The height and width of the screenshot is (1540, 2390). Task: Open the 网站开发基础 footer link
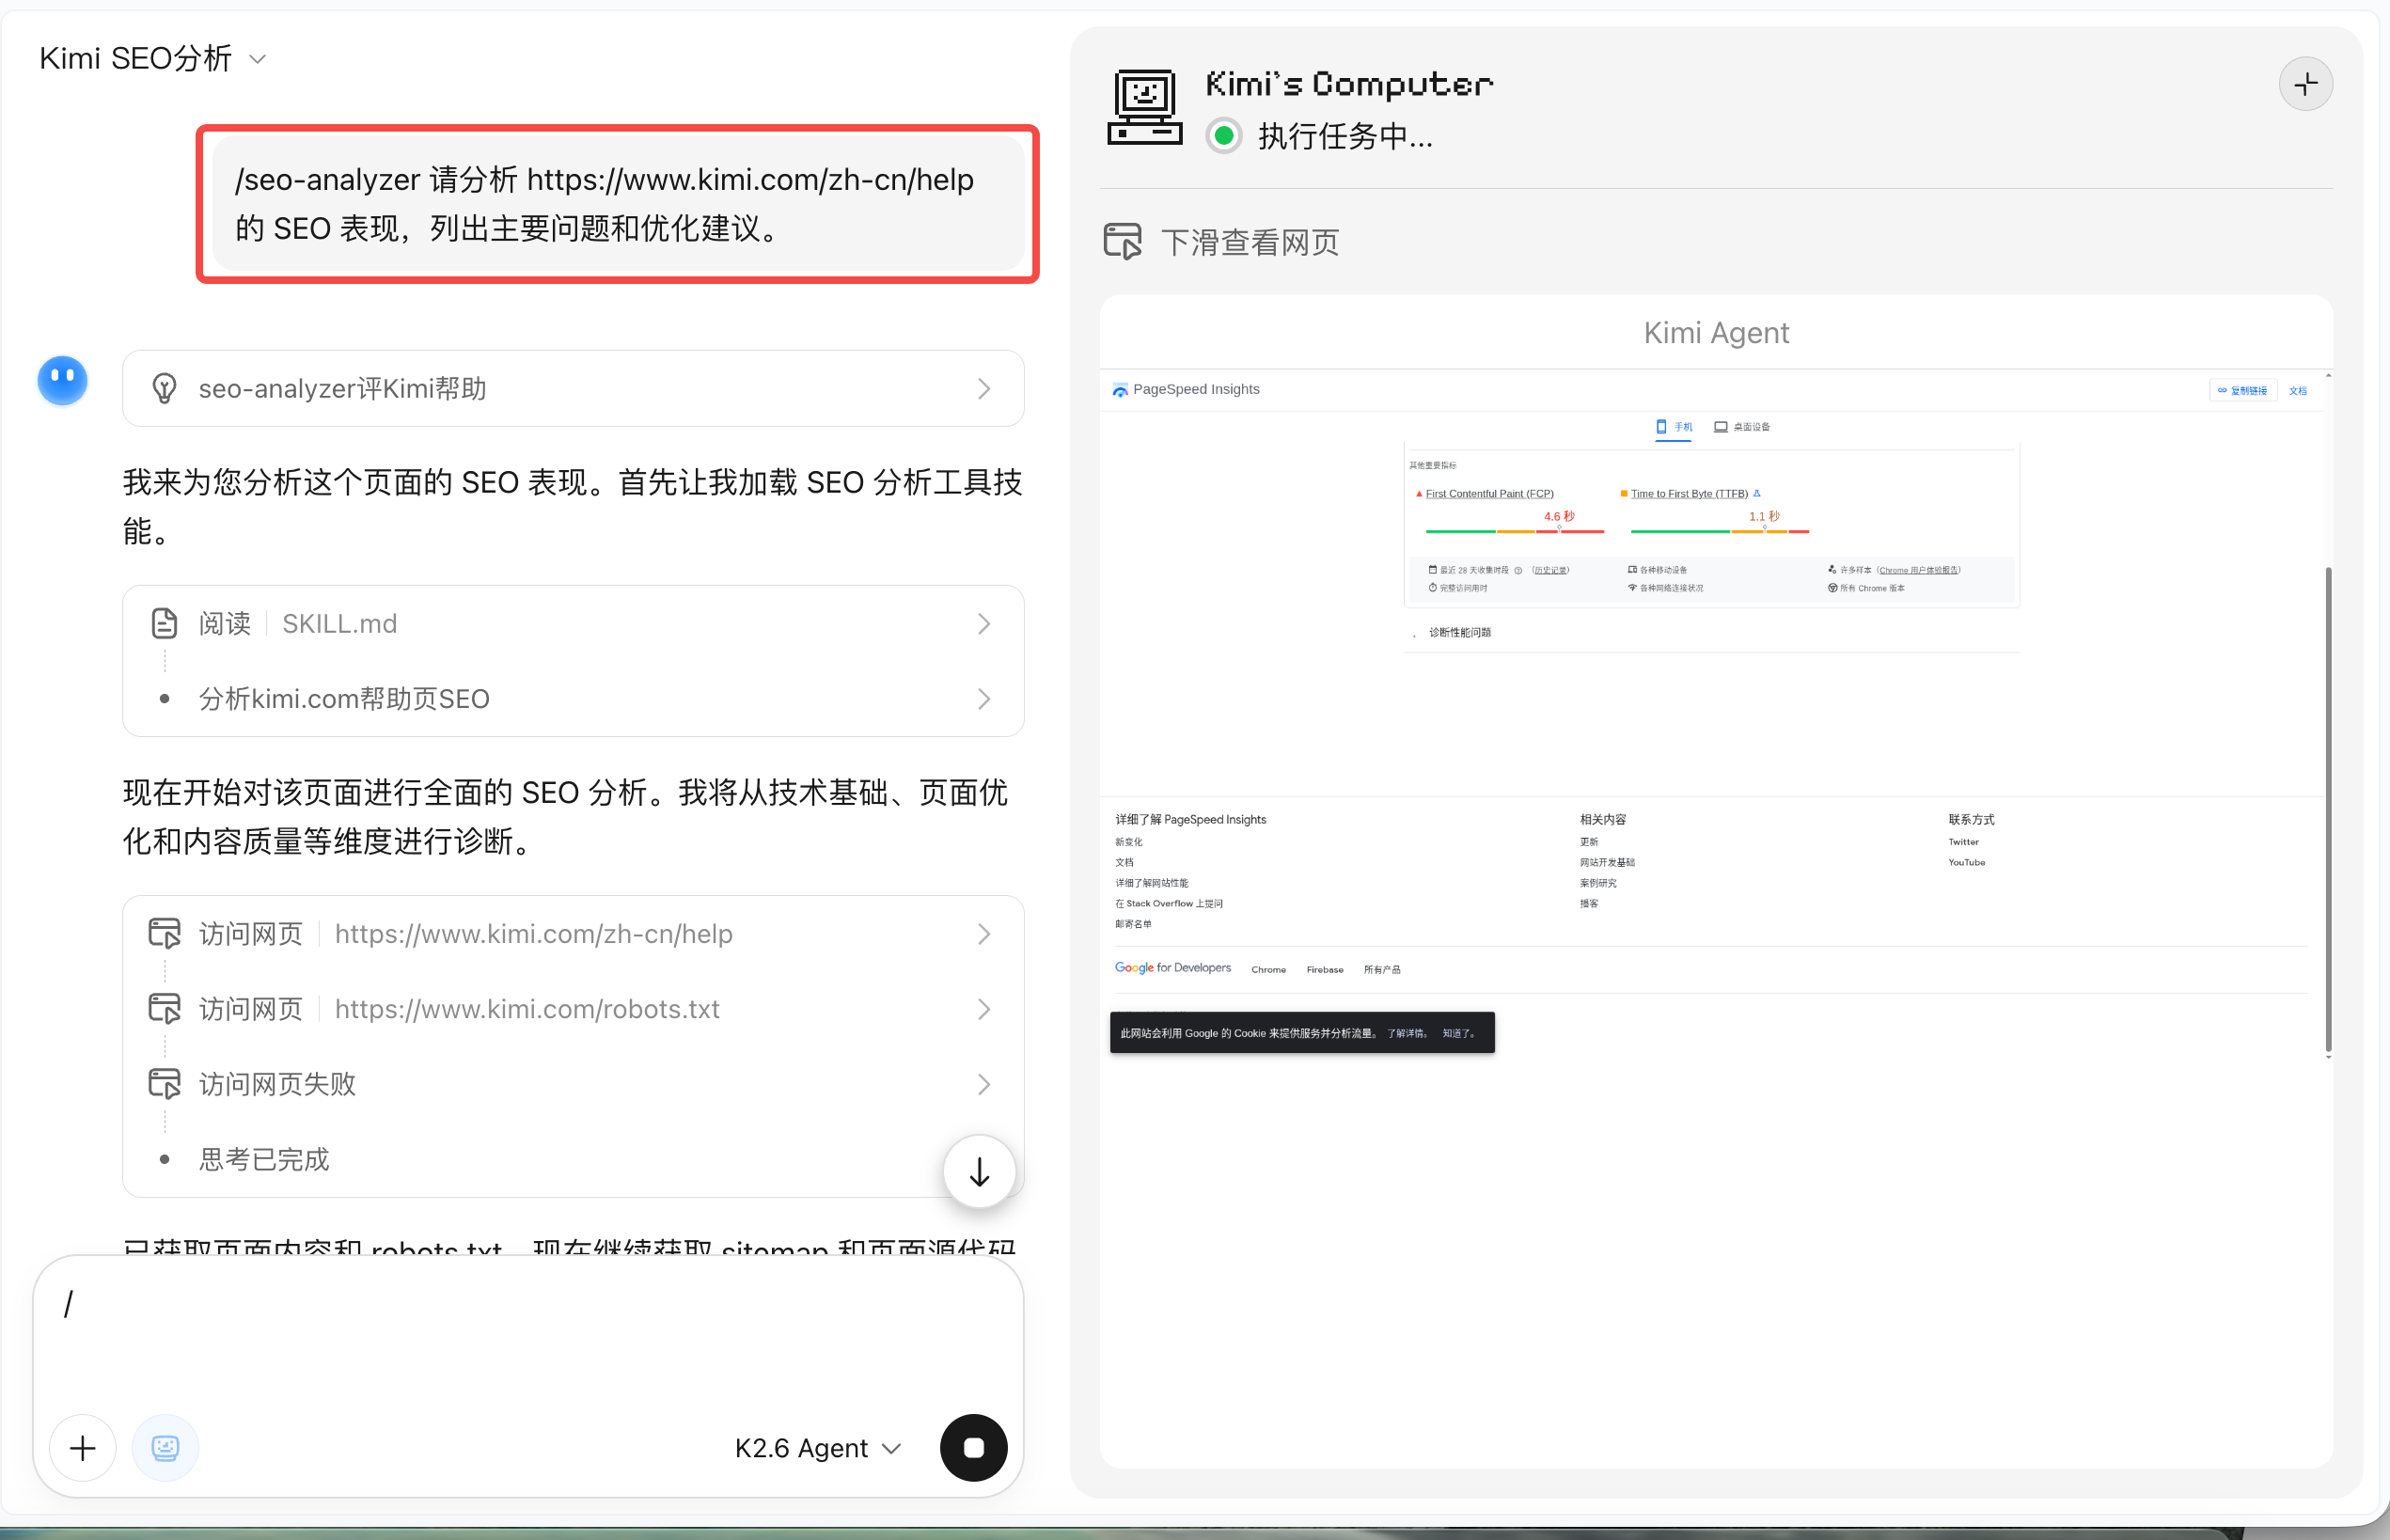(x=1607, y=862)
